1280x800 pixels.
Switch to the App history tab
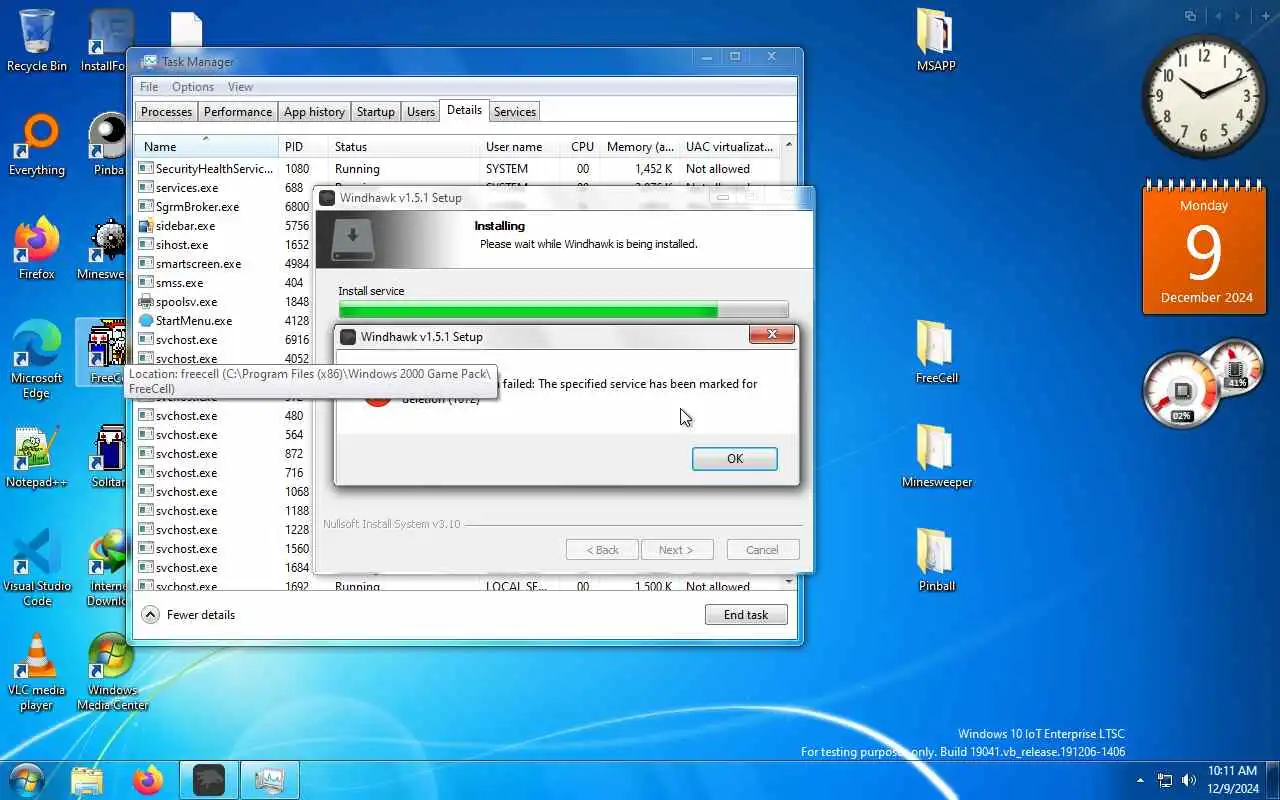[x=314, y=112]
